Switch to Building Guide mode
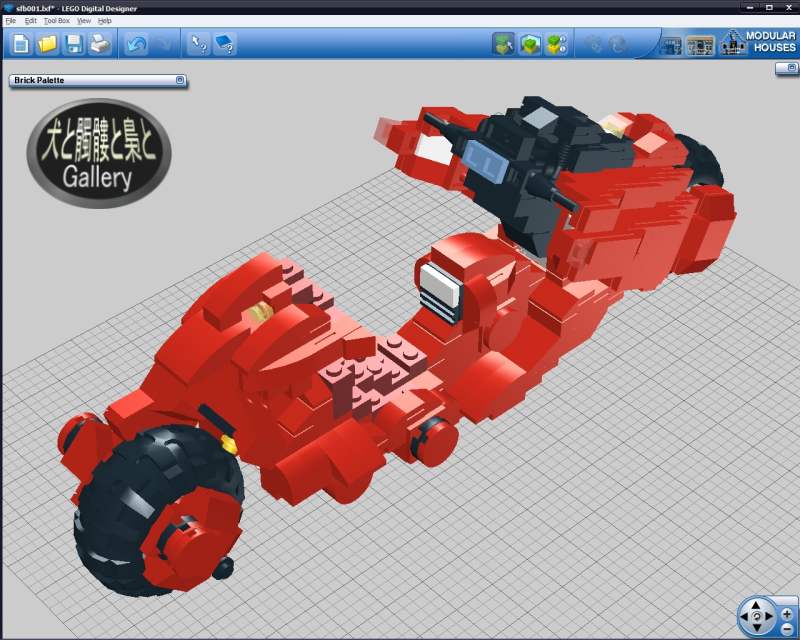This screenshot has width=800, height=640. pyautogui.click(x=557, y=44)
